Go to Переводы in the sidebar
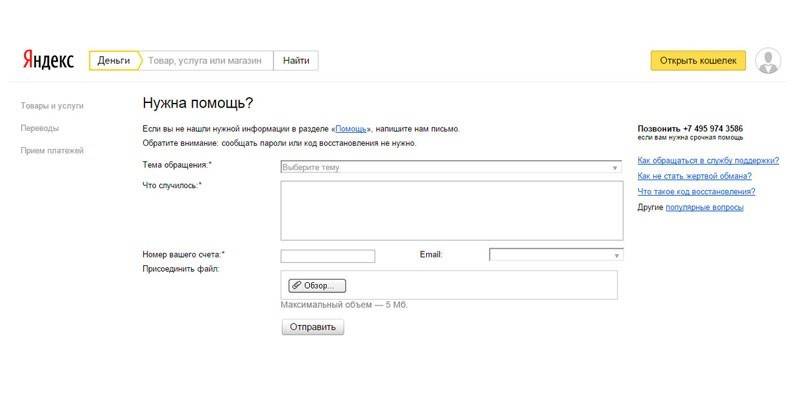Image resolution: width=800 pixels, height=400 pixels. tap(40, 128)
